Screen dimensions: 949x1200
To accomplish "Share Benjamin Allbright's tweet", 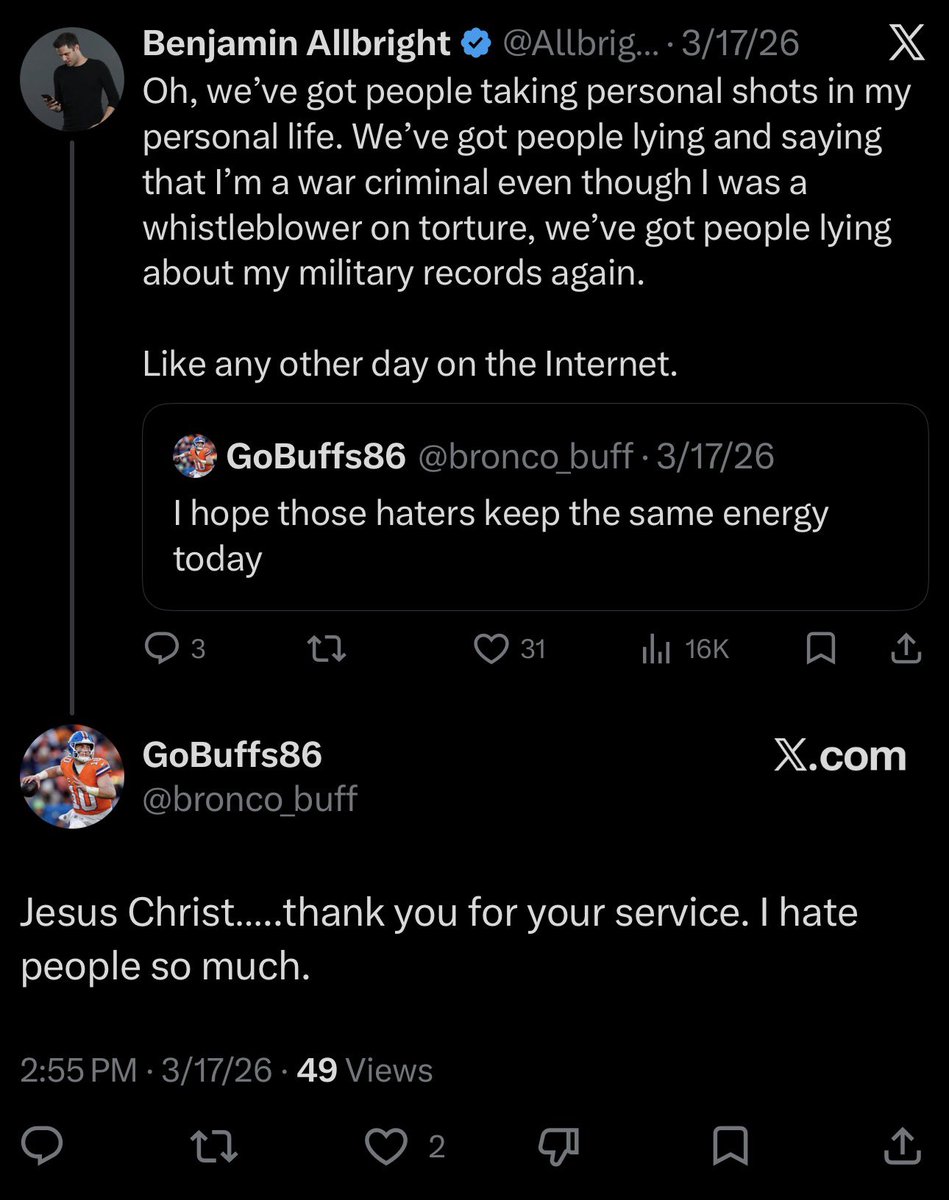I will pos(905,650).
